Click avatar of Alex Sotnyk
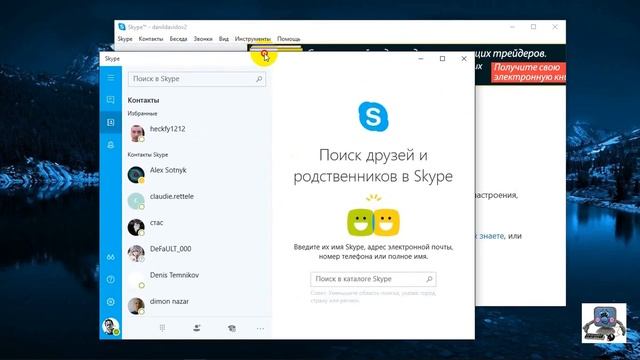The image size is (640, 360). [136, 175]
